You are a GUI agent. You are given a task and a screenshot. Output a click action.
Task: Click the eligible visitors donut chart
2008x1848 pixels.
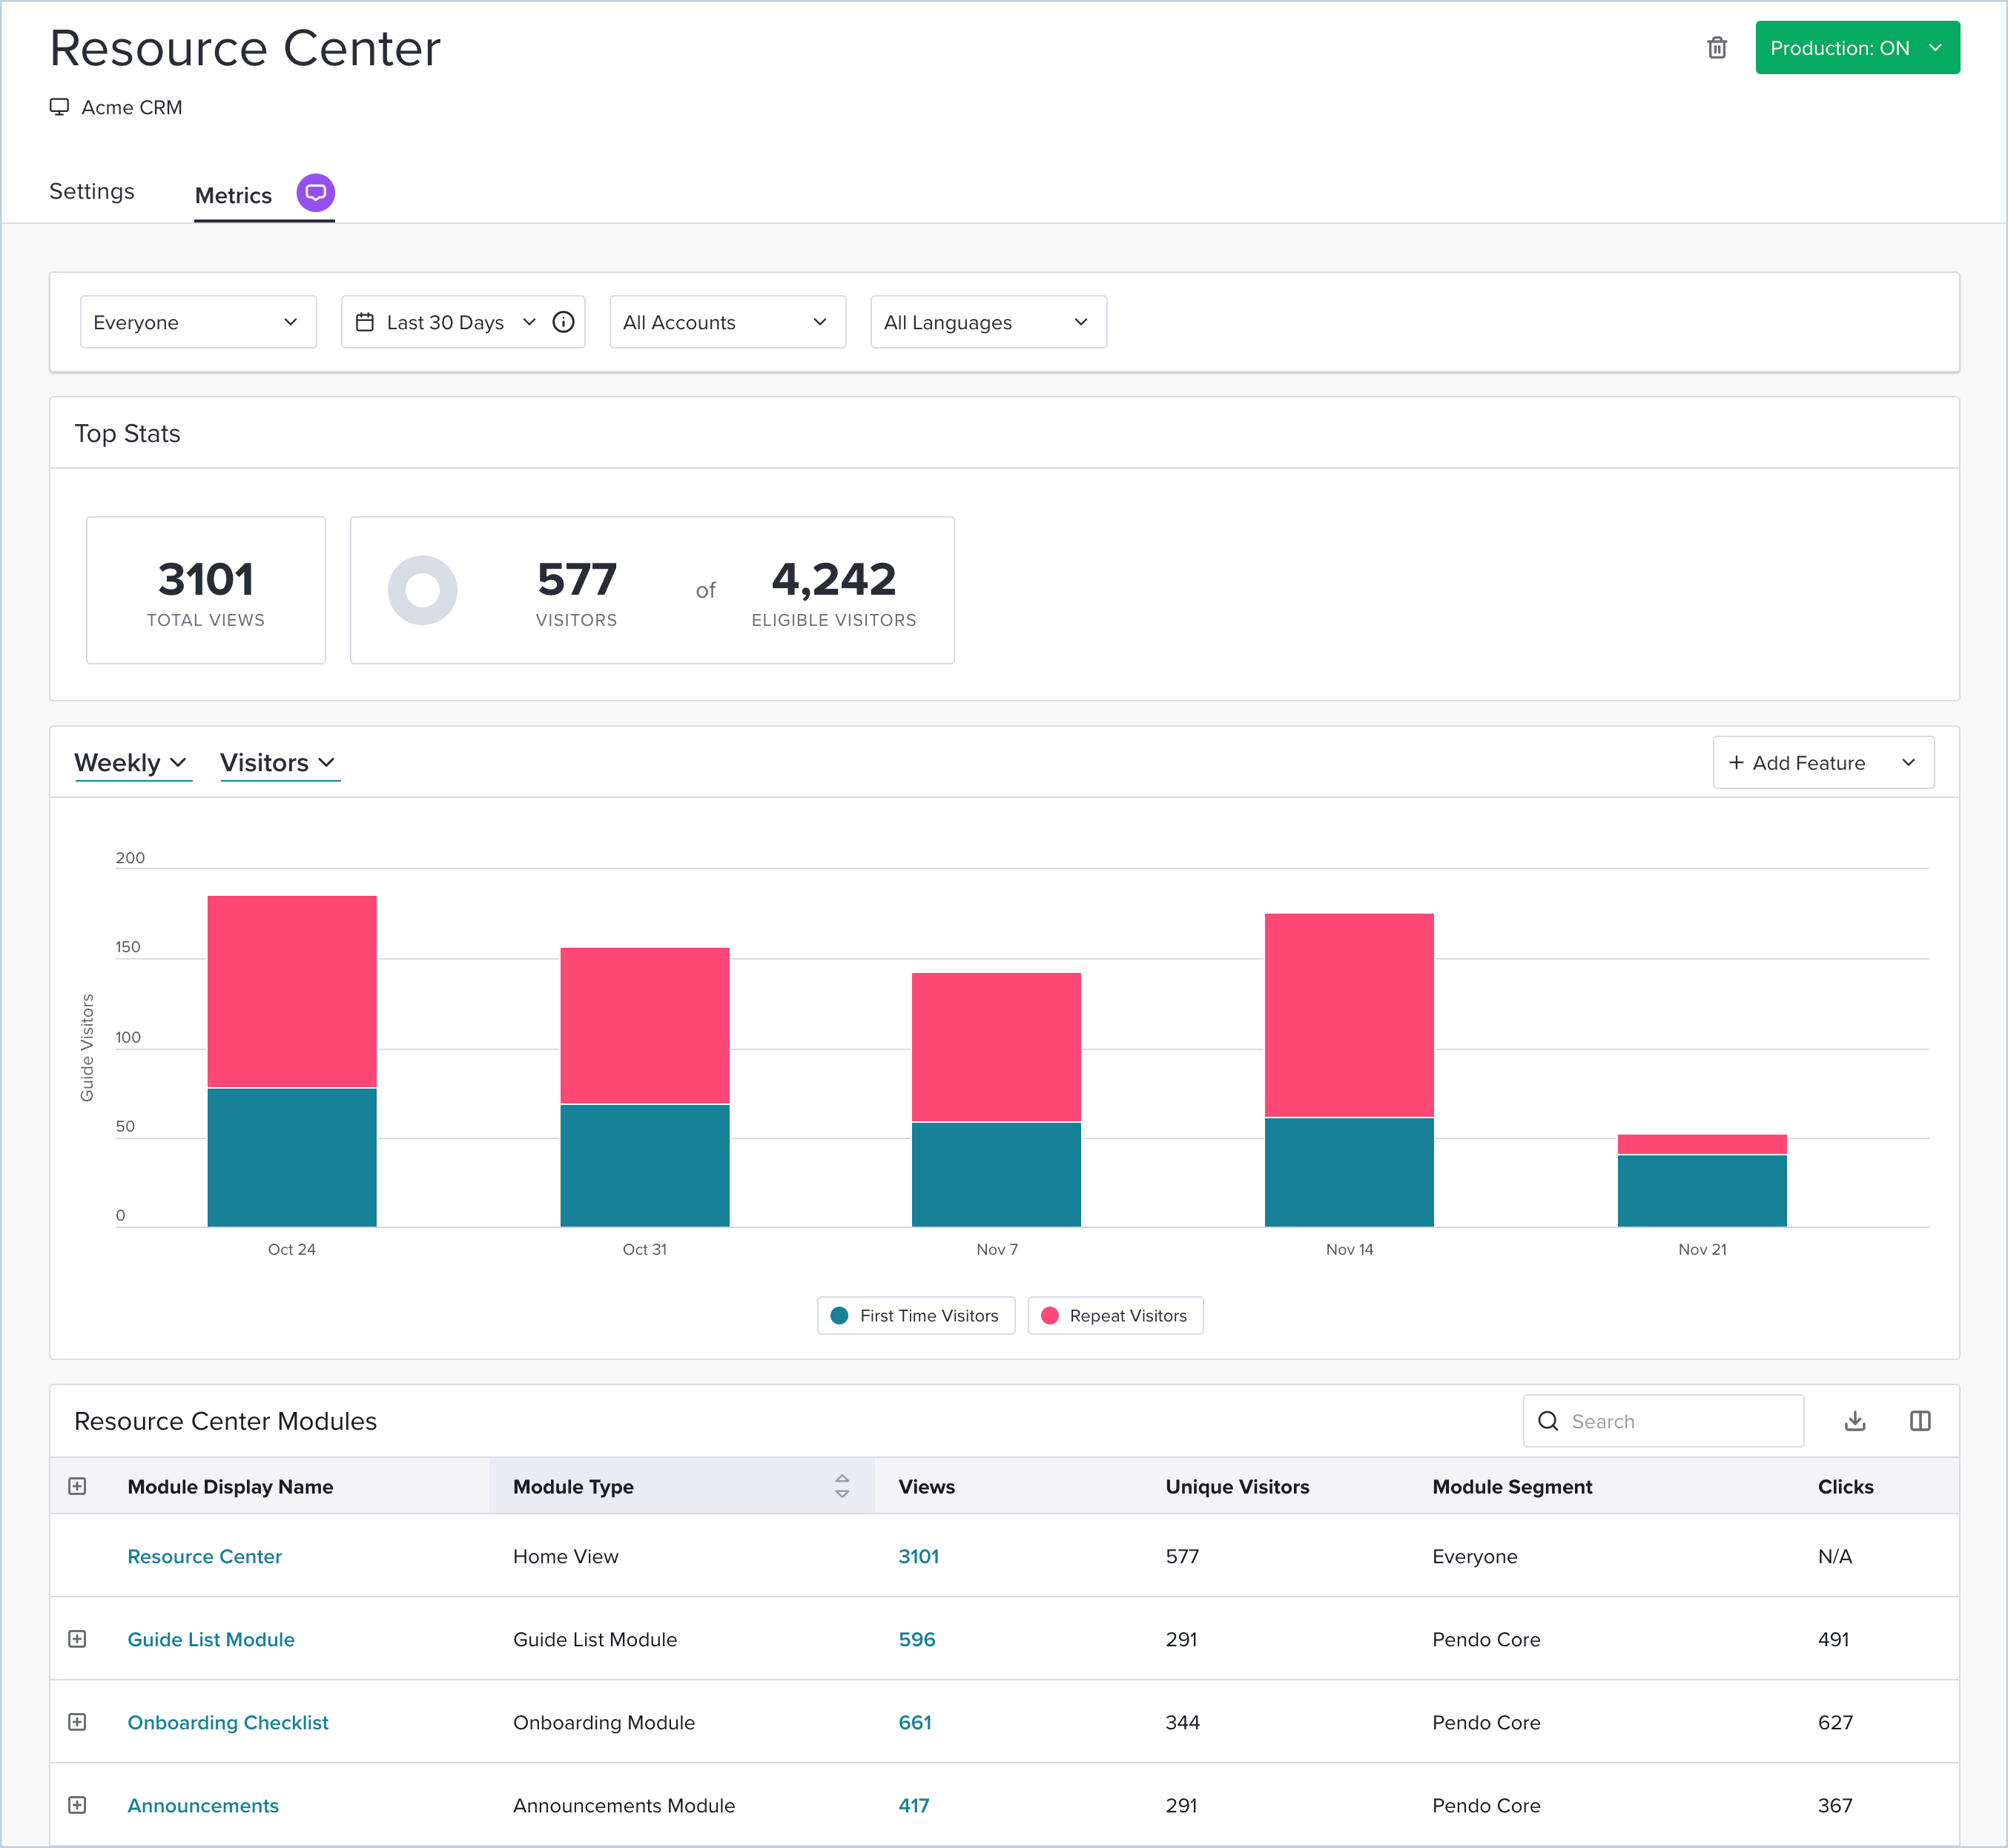click(x=423, y=590)
